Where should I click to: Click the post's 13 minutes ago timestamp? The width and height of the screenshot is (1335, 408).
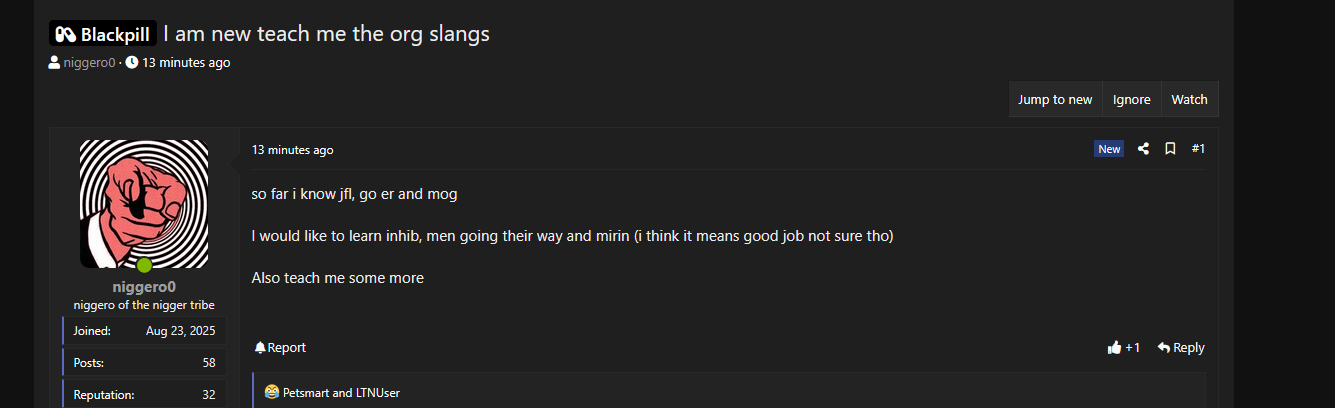point(292,150)
